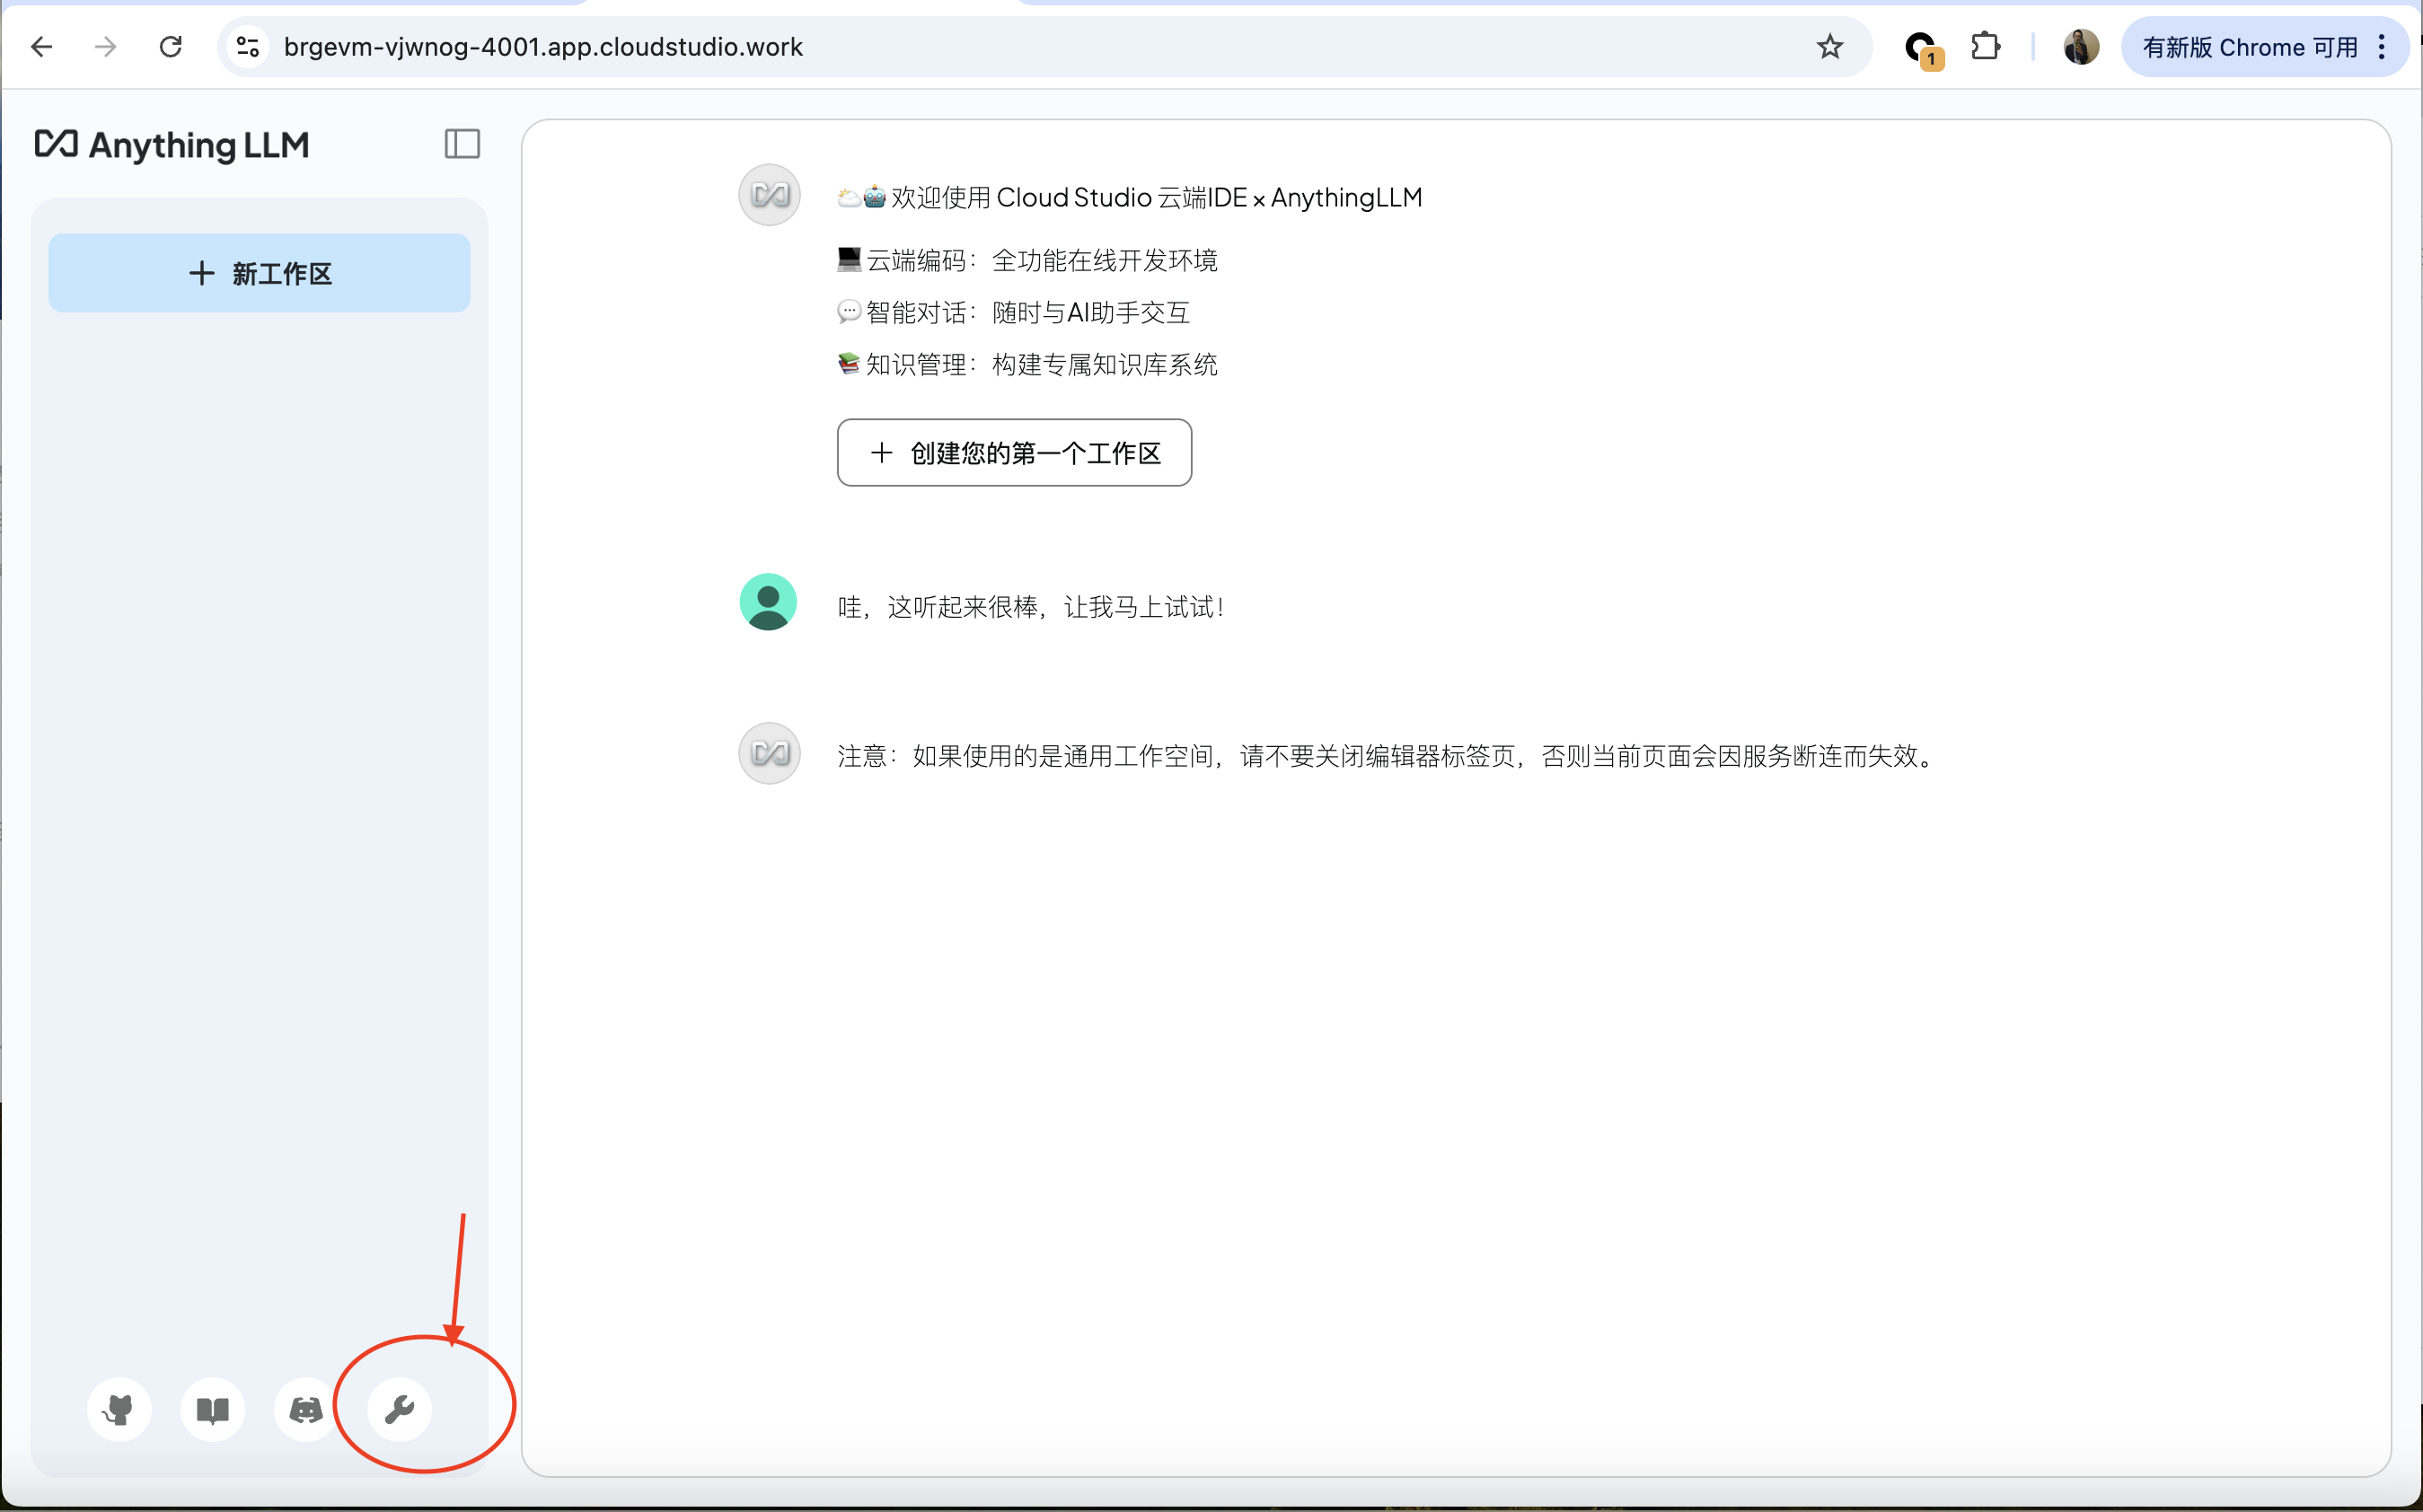The width and height of the screenshot is (2423, 1512).
Task: Click the line 智能对话：随时与AI助手交互
Action: (1013, 312)
